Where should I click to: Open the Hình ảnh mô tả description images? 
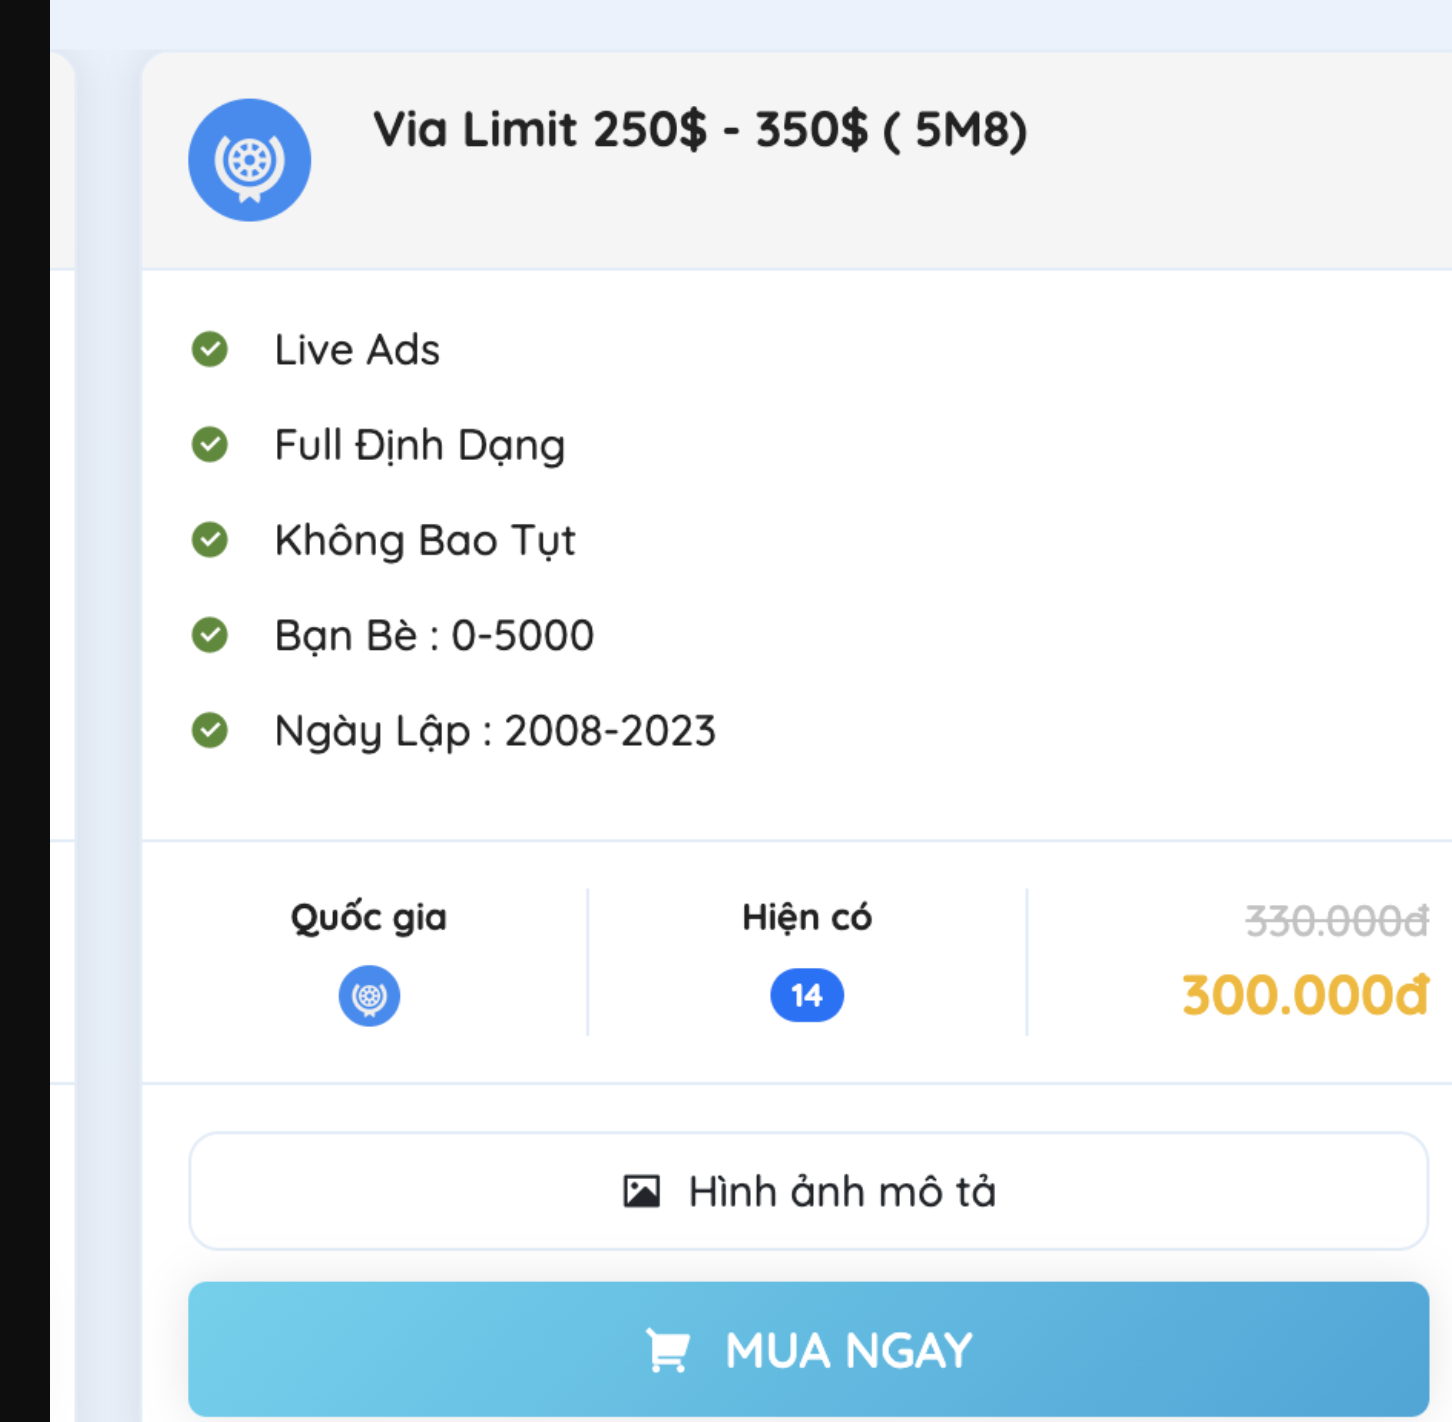coord(808,1191)
